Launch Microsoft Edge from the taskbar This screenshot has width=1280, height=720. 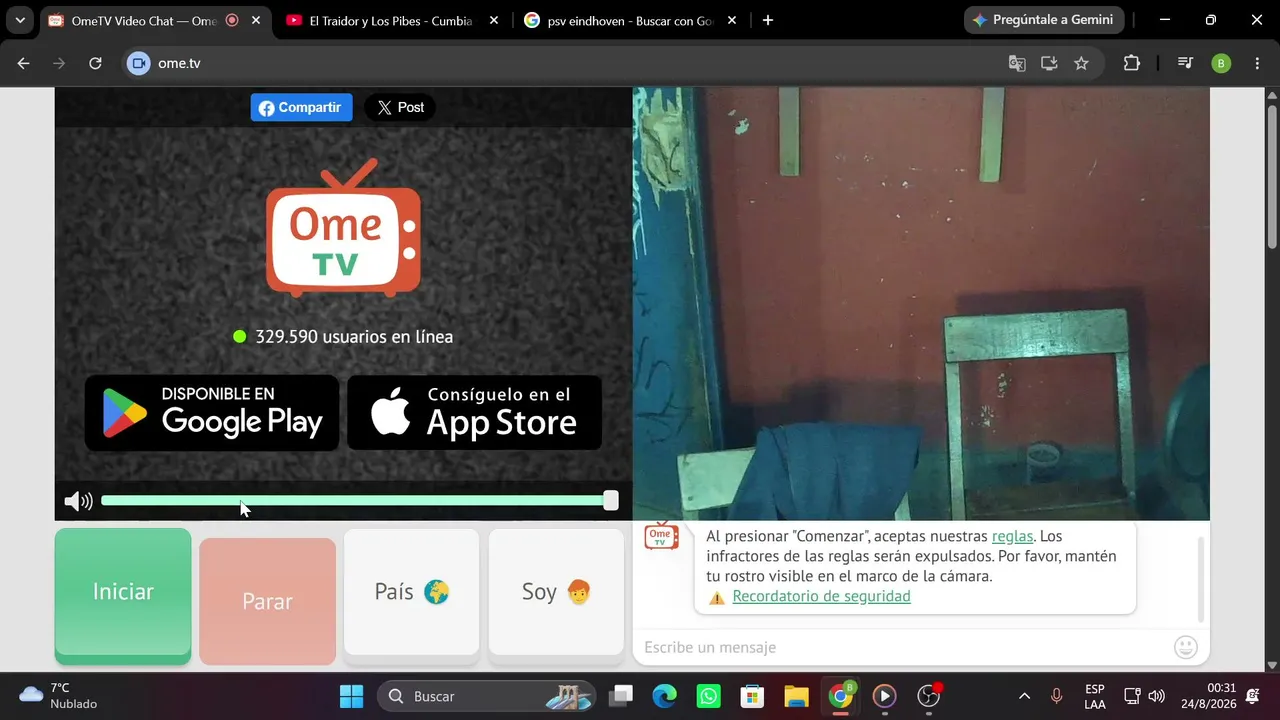(x=665, y=696)
